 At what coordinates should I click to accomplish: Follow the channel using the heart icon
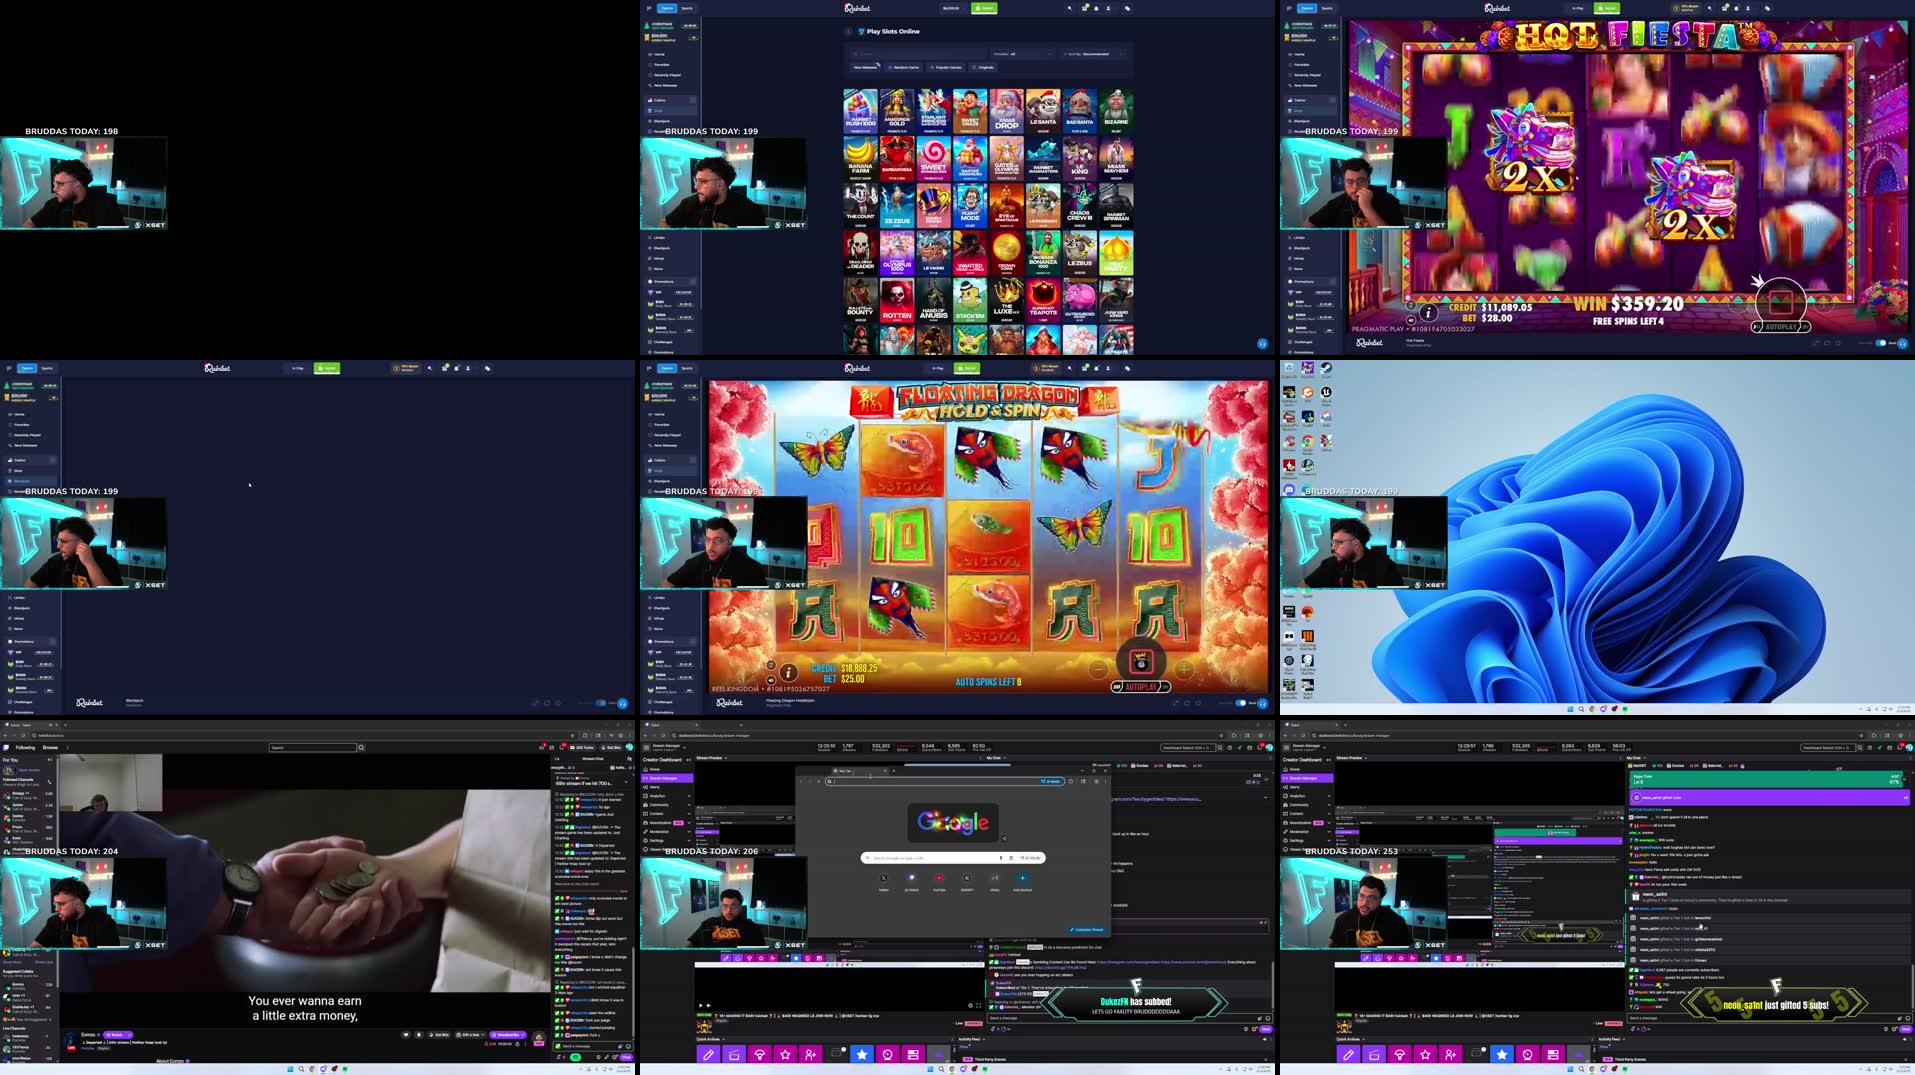point(406,1035)
